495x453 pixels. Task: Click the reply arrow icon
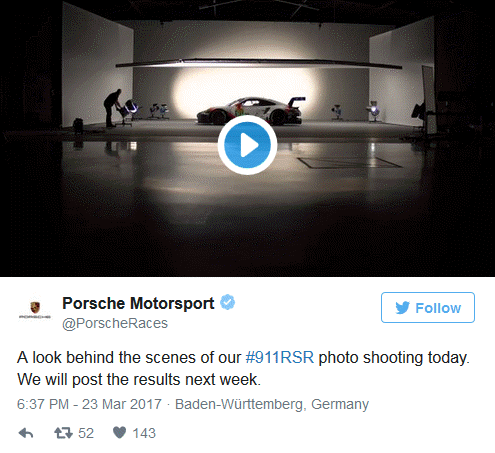[x=26, y=433]
